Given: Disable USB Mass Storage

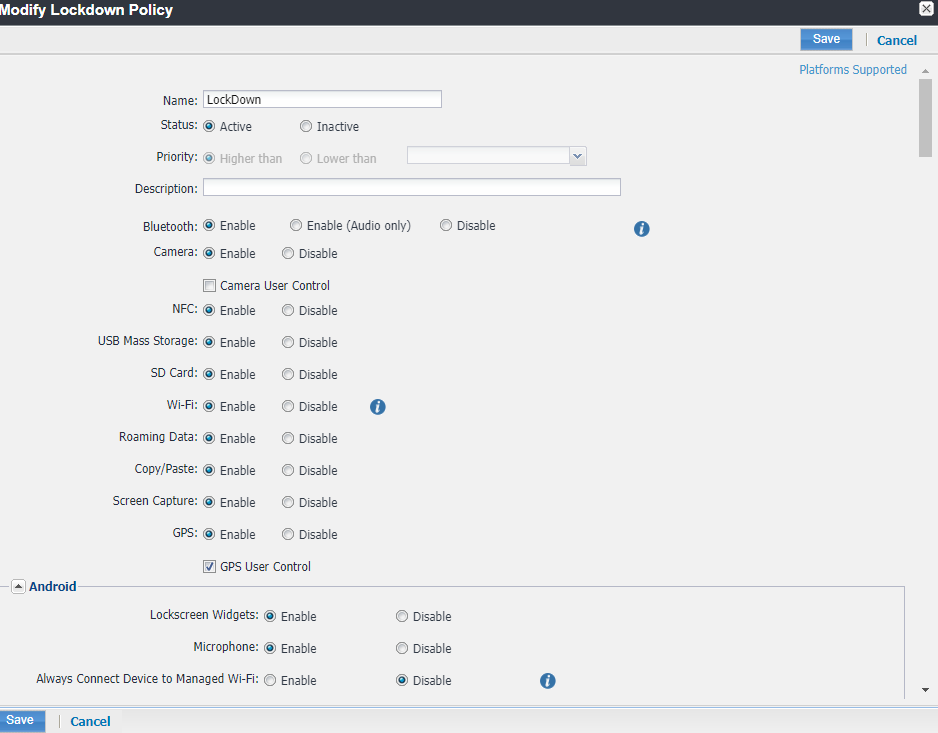Looking at the screenshot, I should point(288,343).
